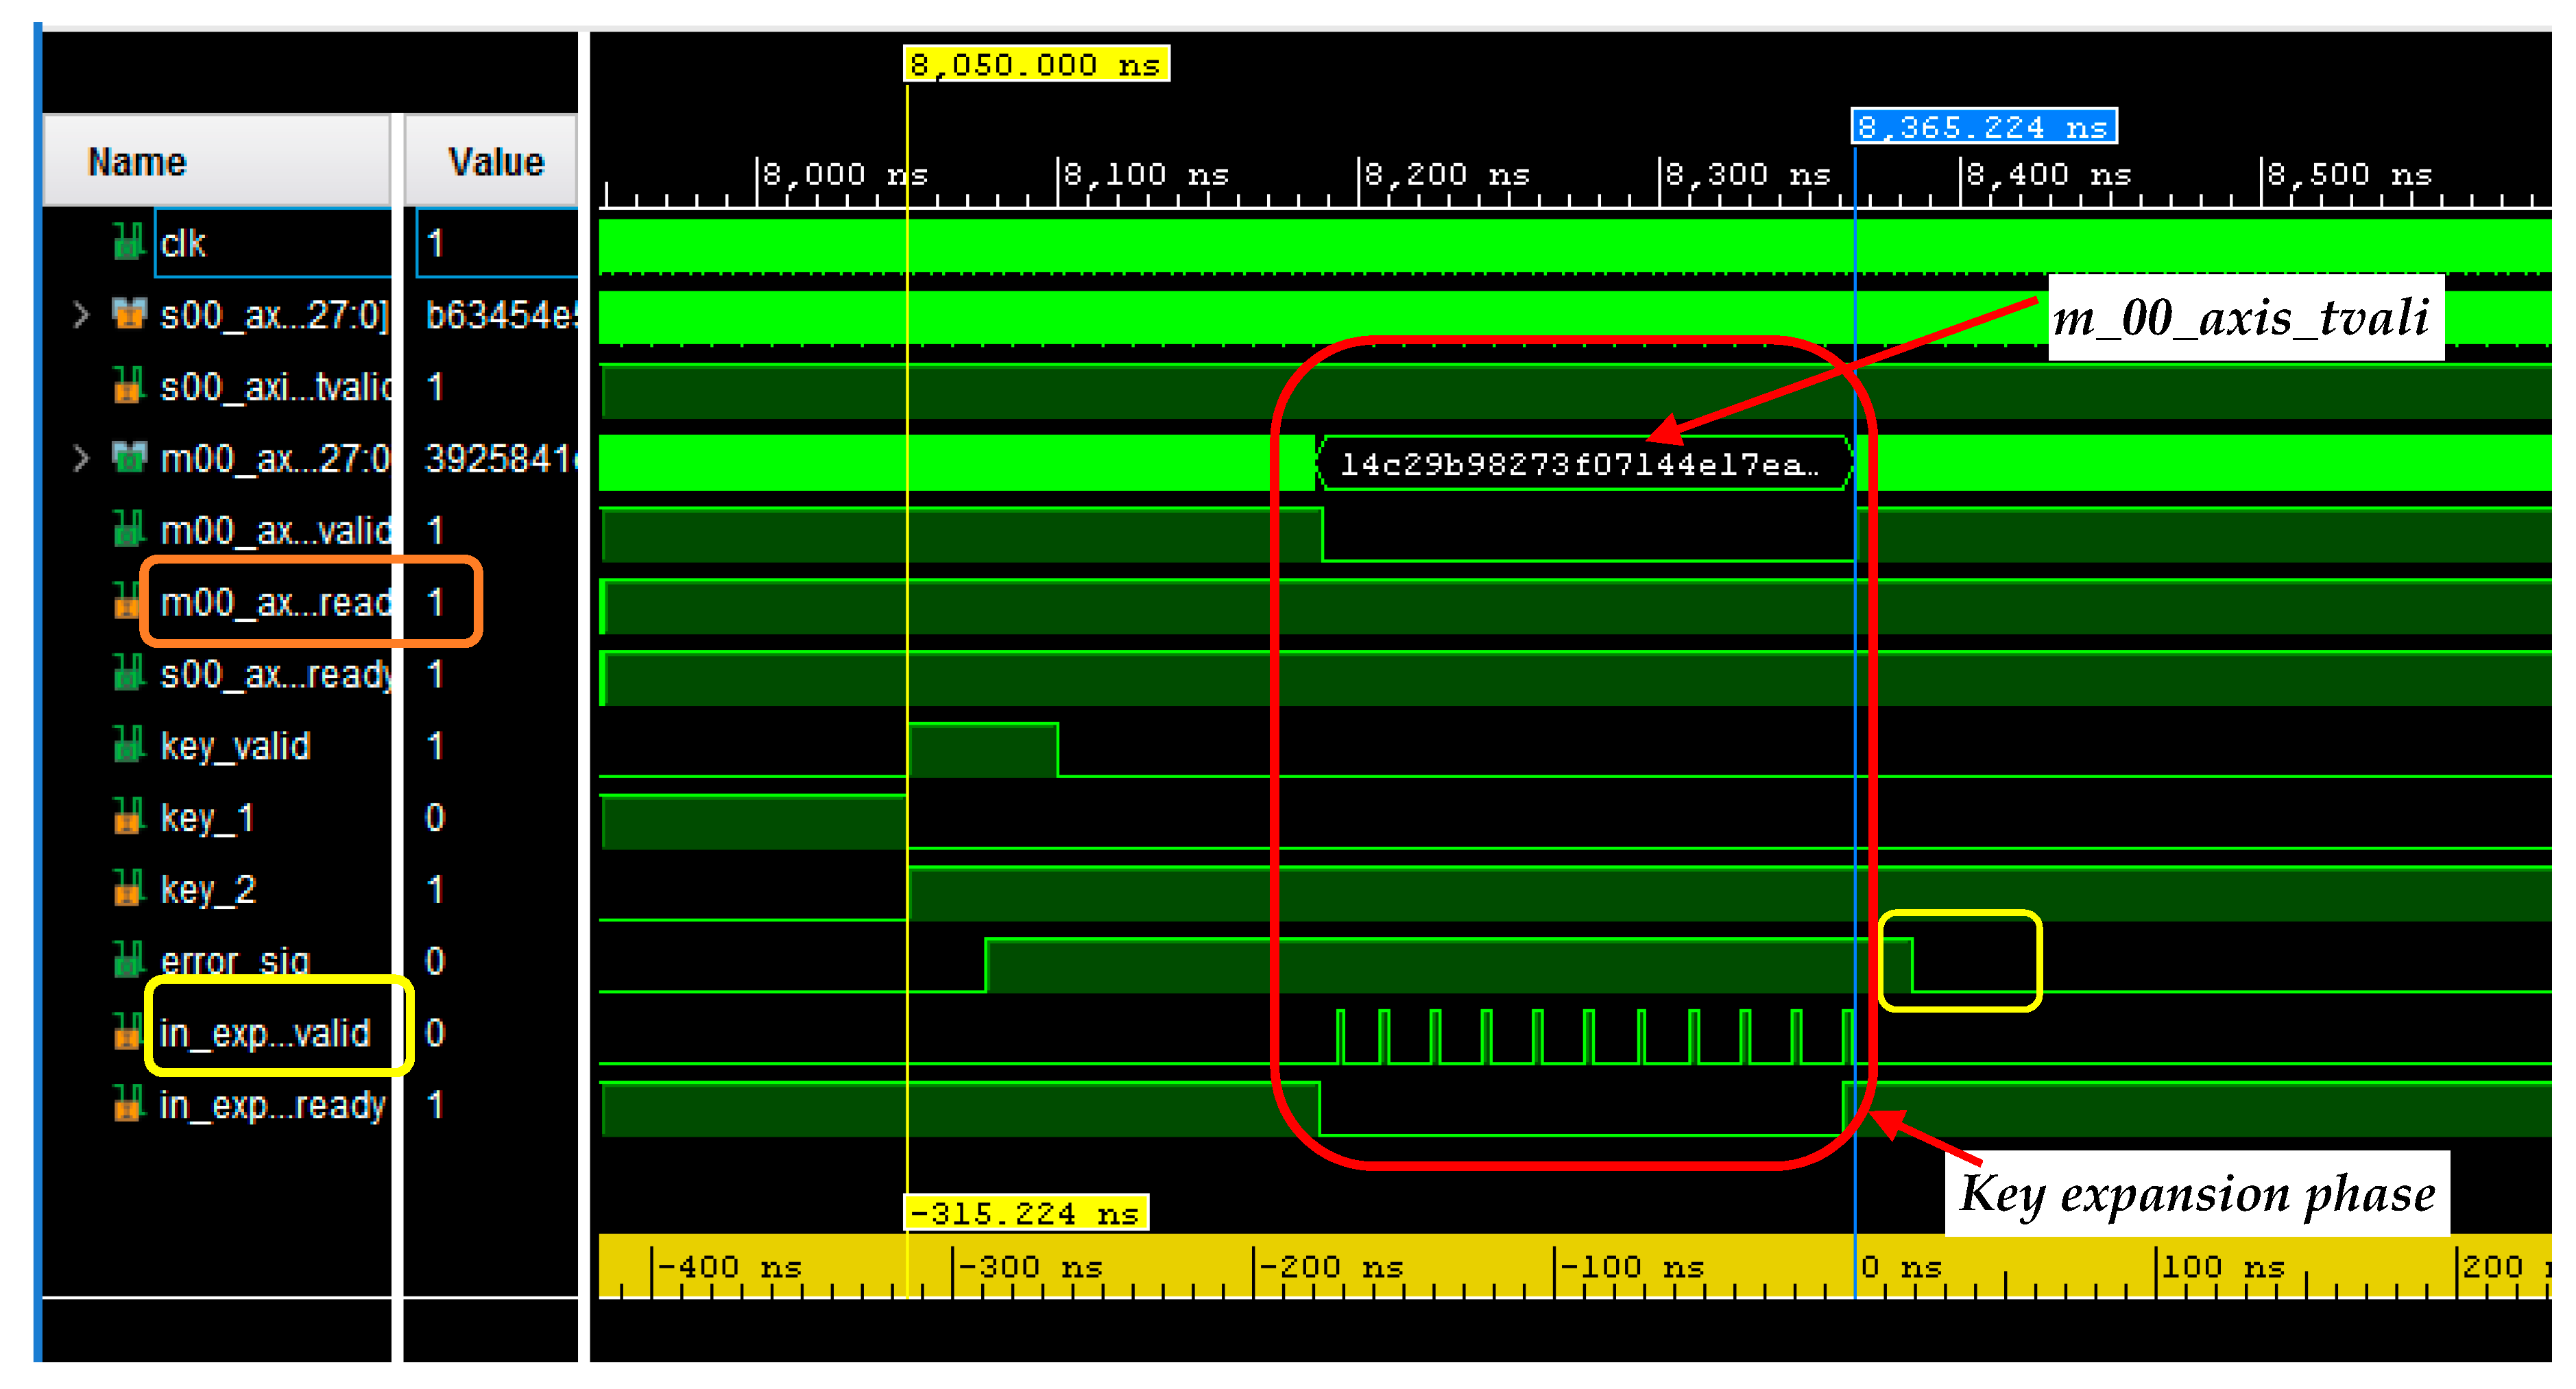Click the m00_ax...27:0 bus icon

(128, 458)
